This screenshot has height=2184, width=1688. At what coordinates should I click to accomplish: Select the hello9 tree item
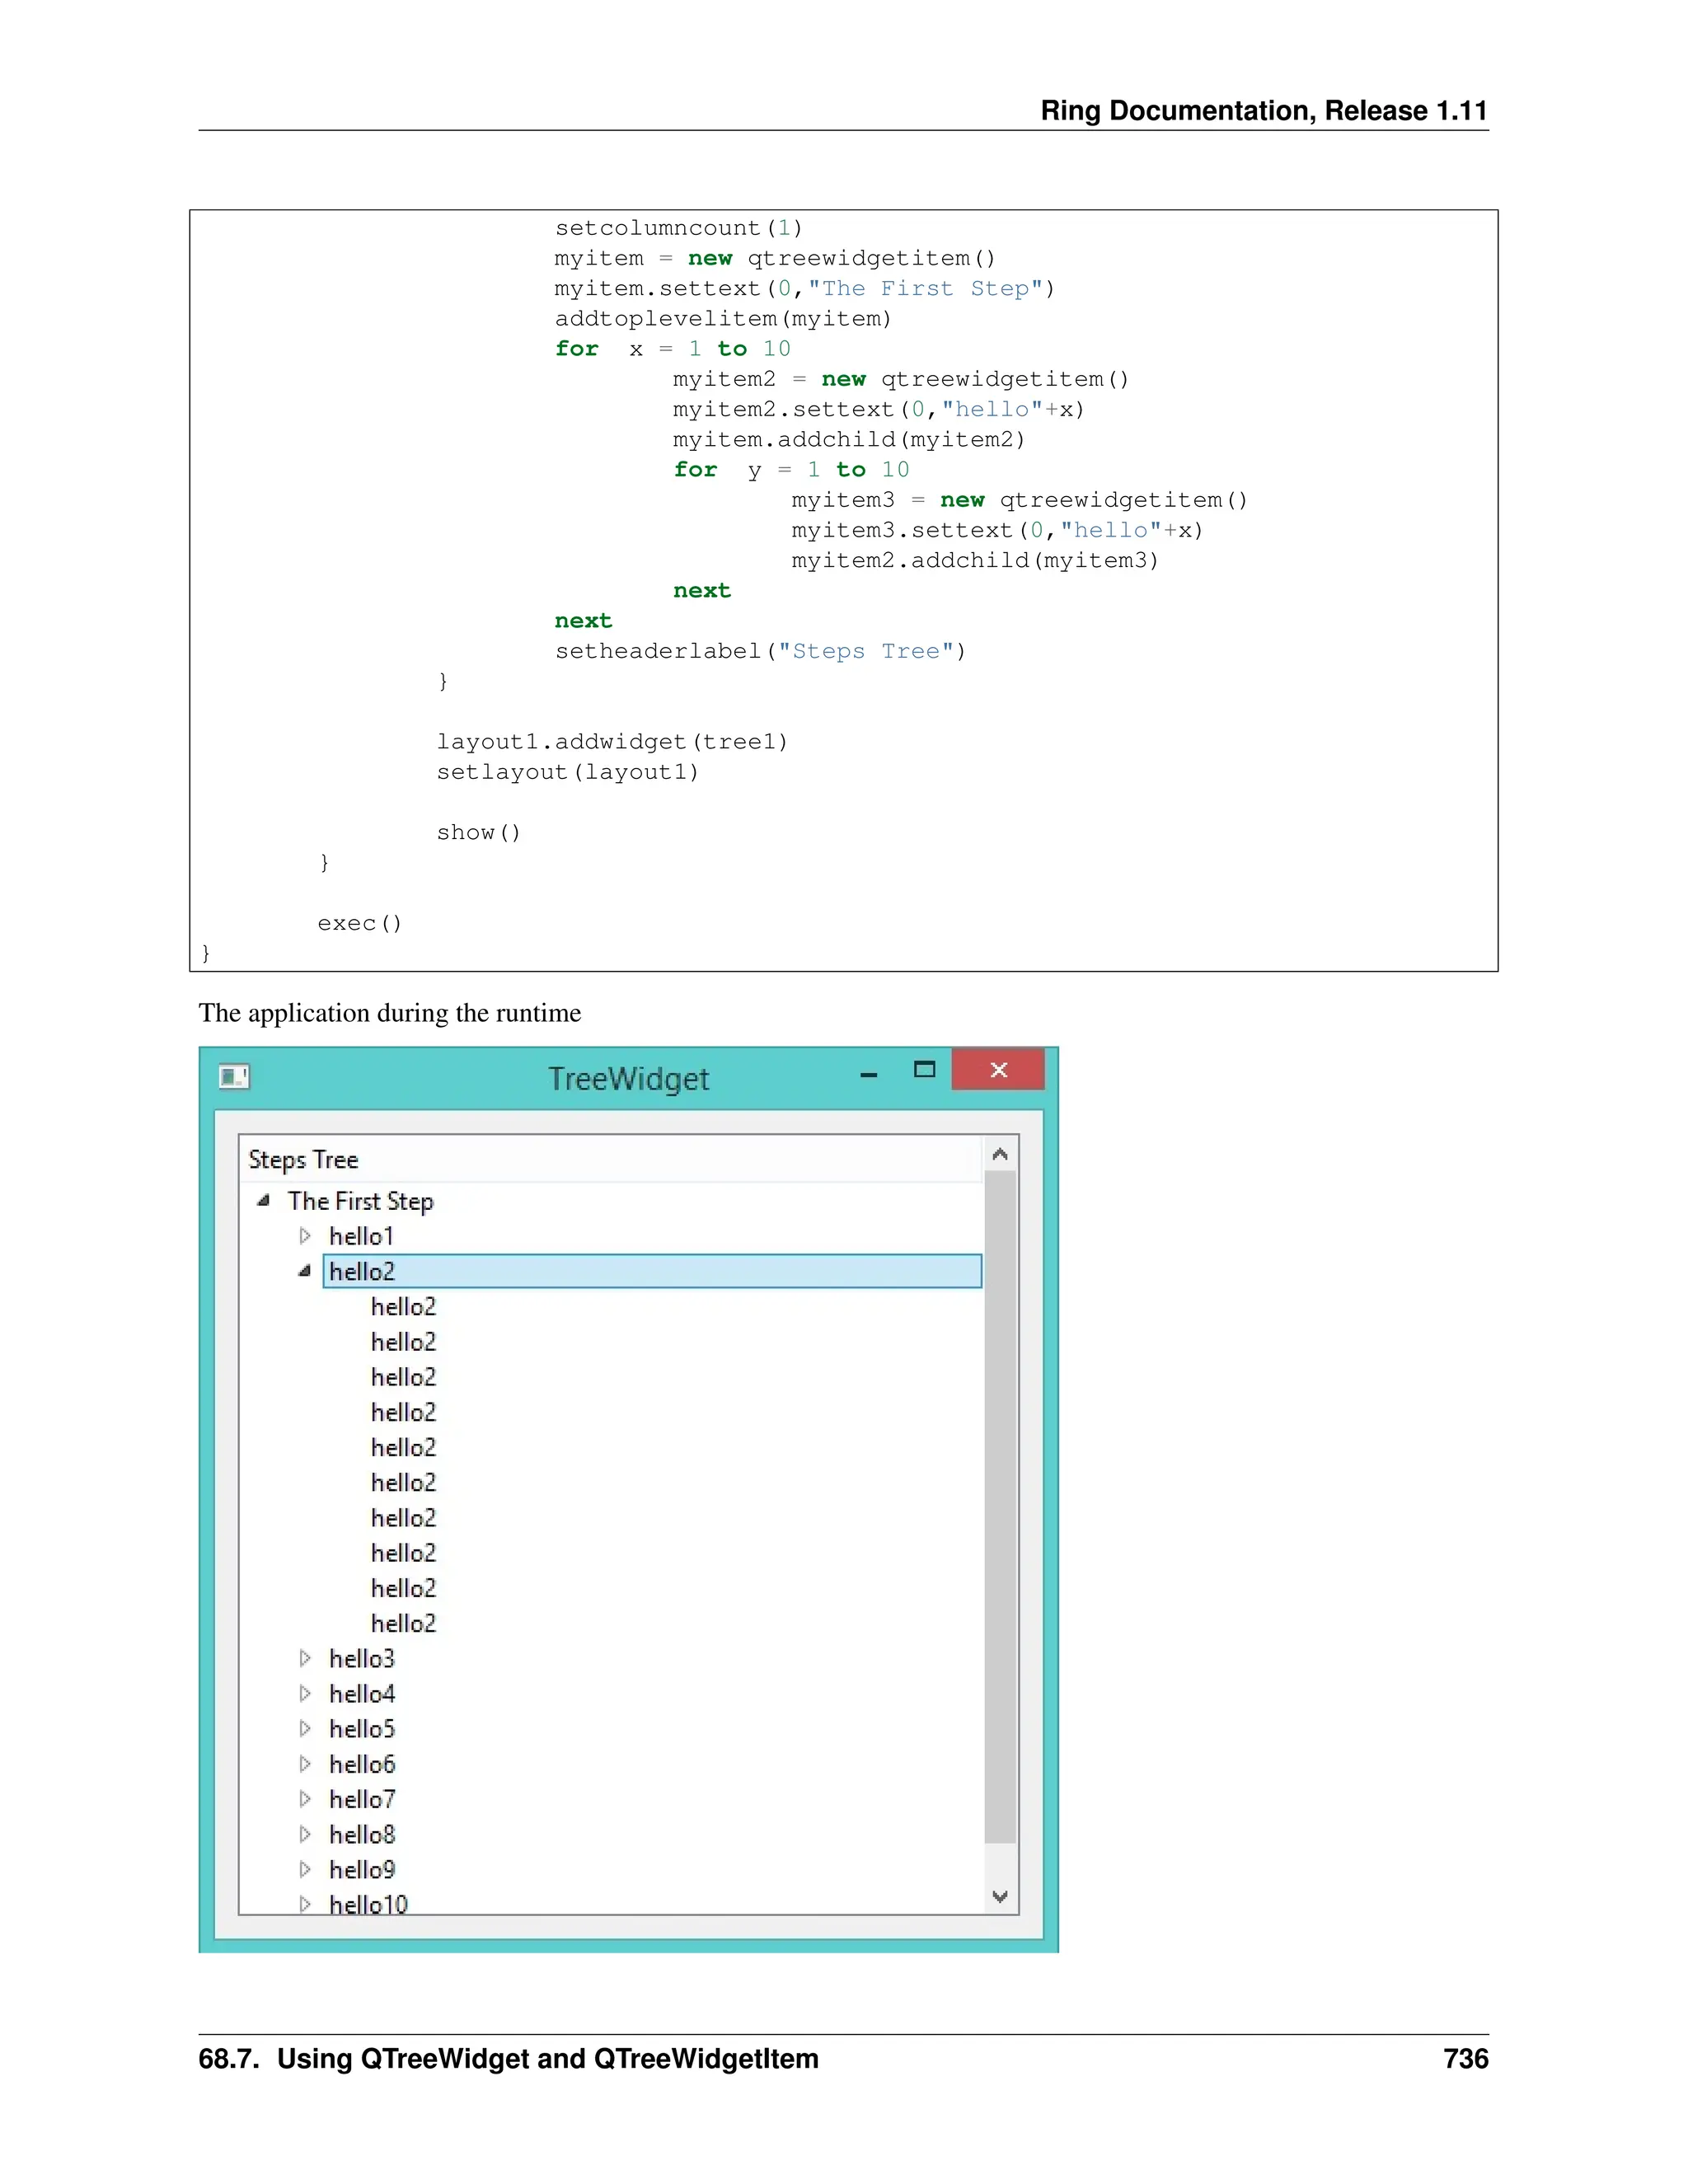tap(362, 1869)
